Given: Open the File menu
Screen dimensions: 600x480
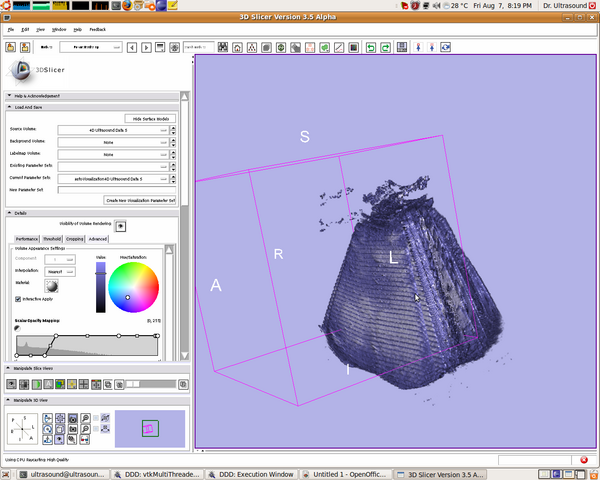Looking at the screenshot, I should 11,29.
